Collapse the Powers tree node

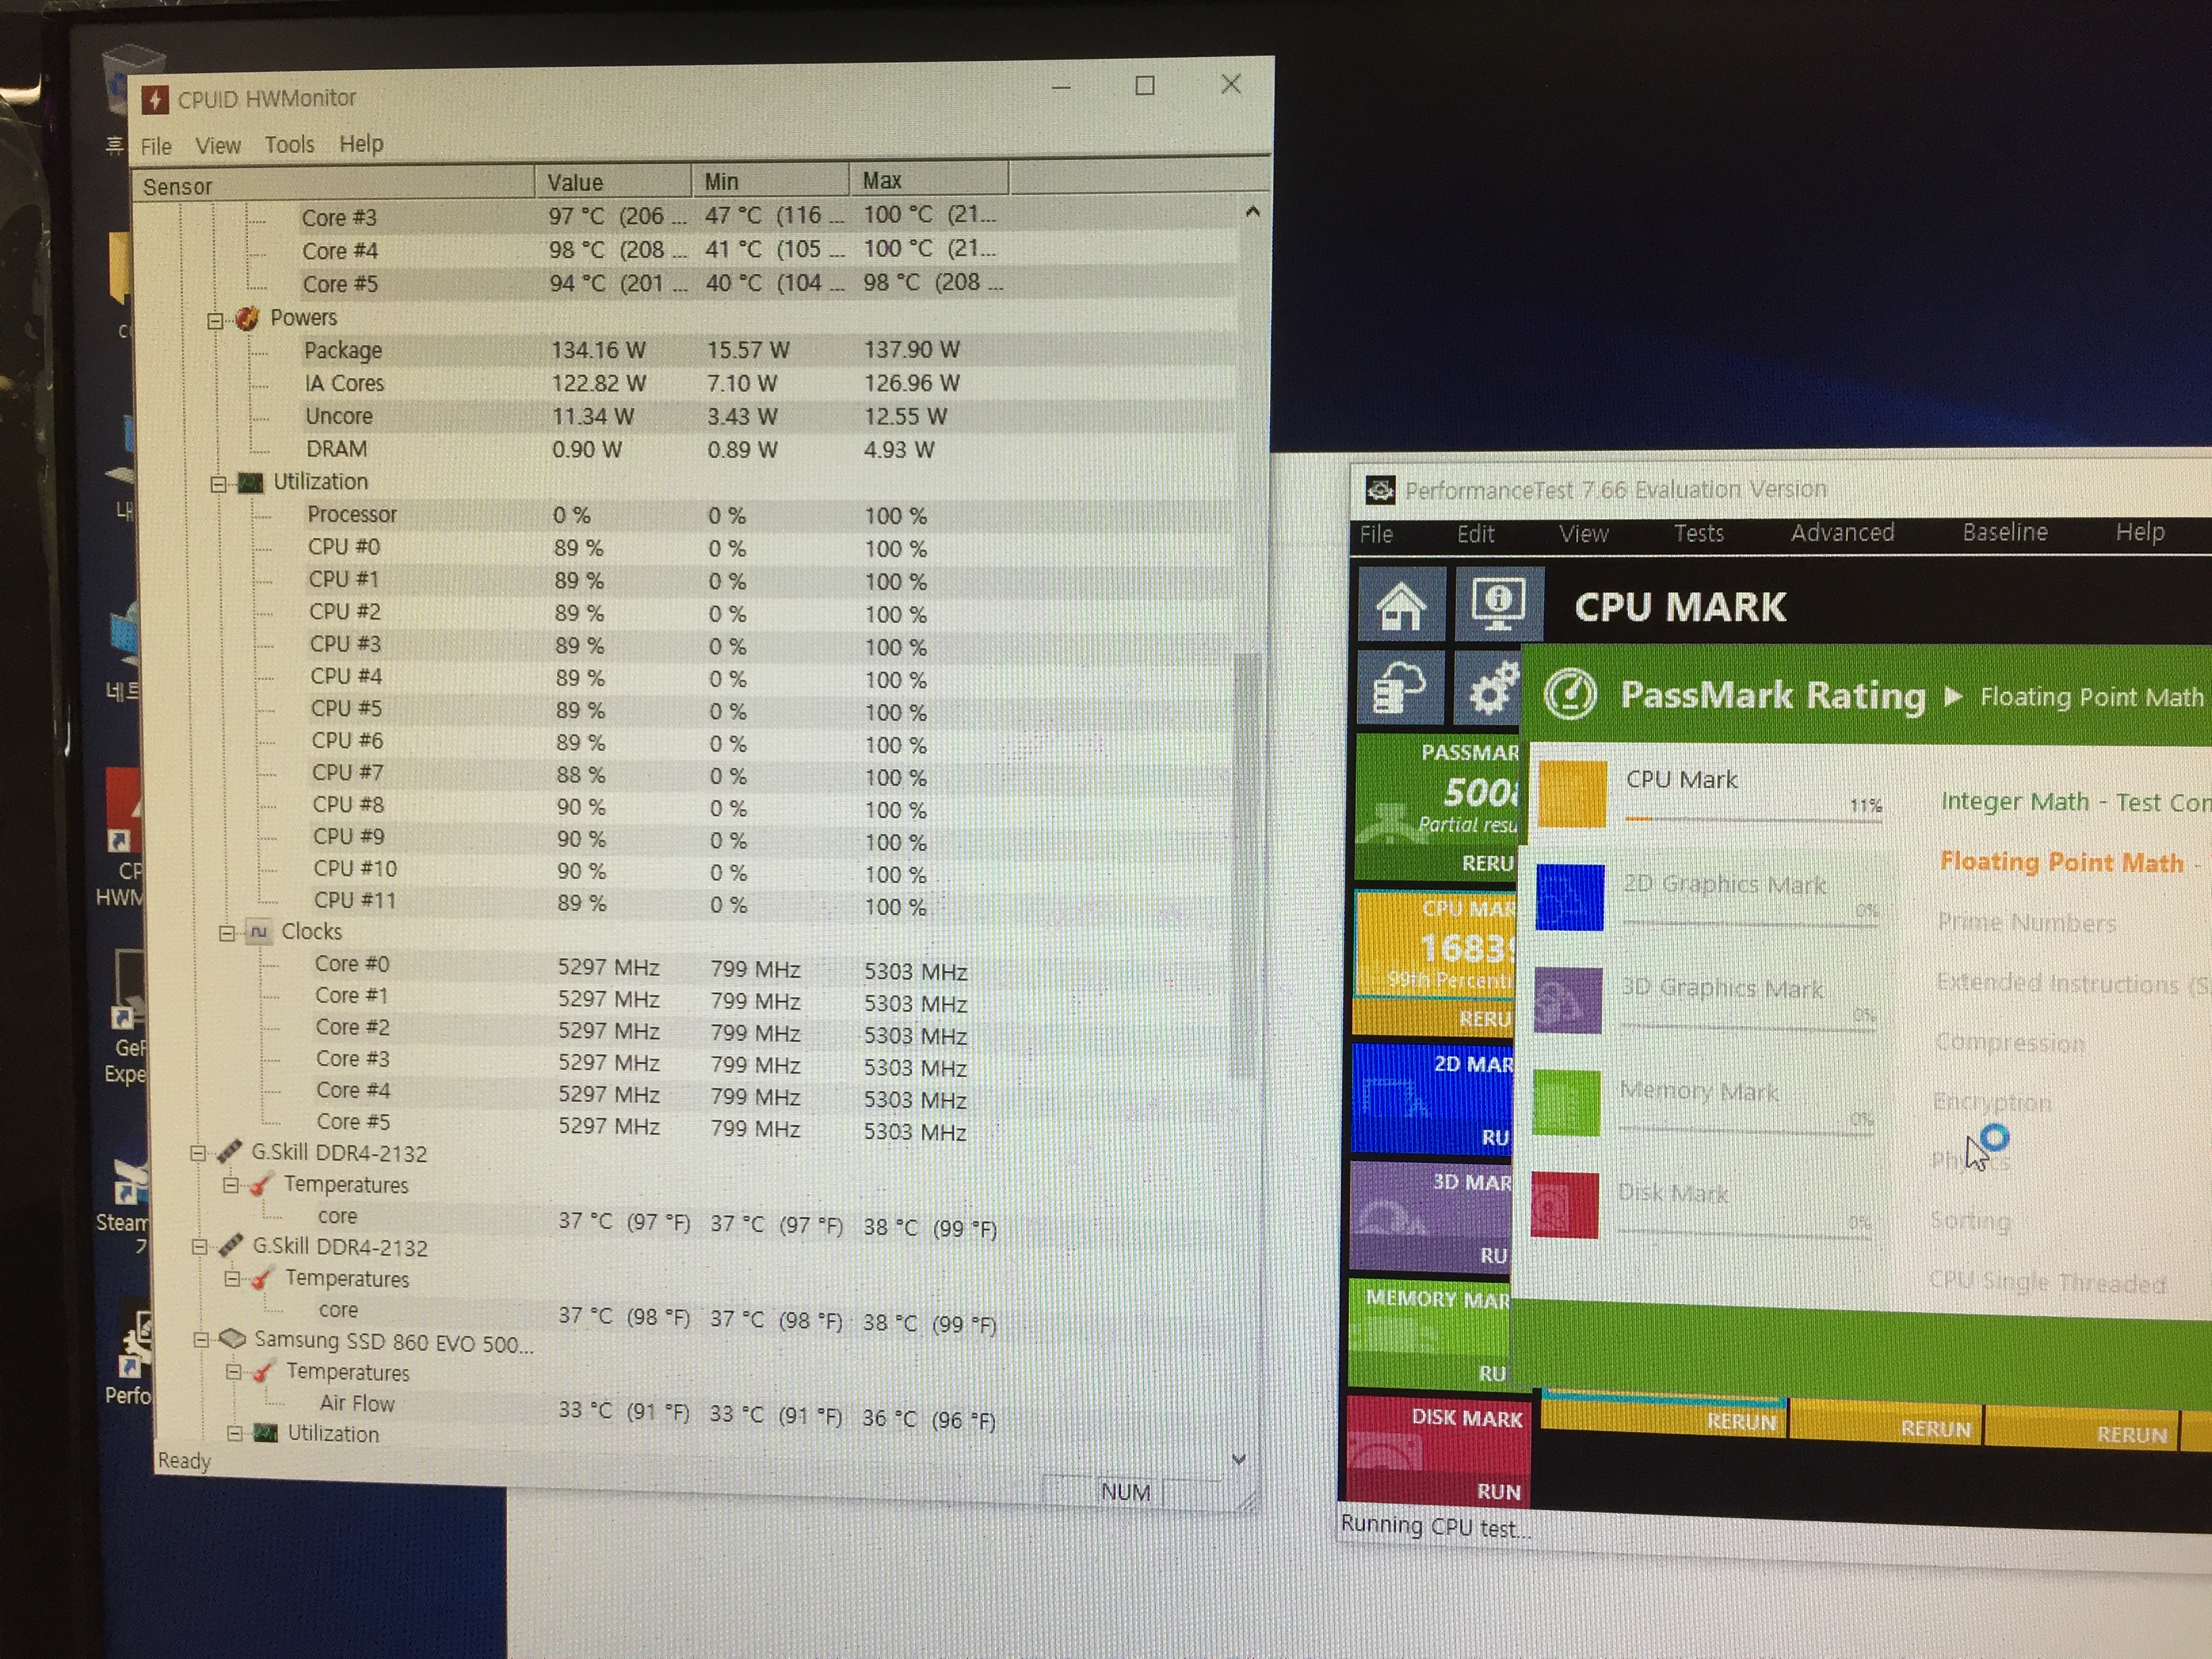[x=215, y=321]
